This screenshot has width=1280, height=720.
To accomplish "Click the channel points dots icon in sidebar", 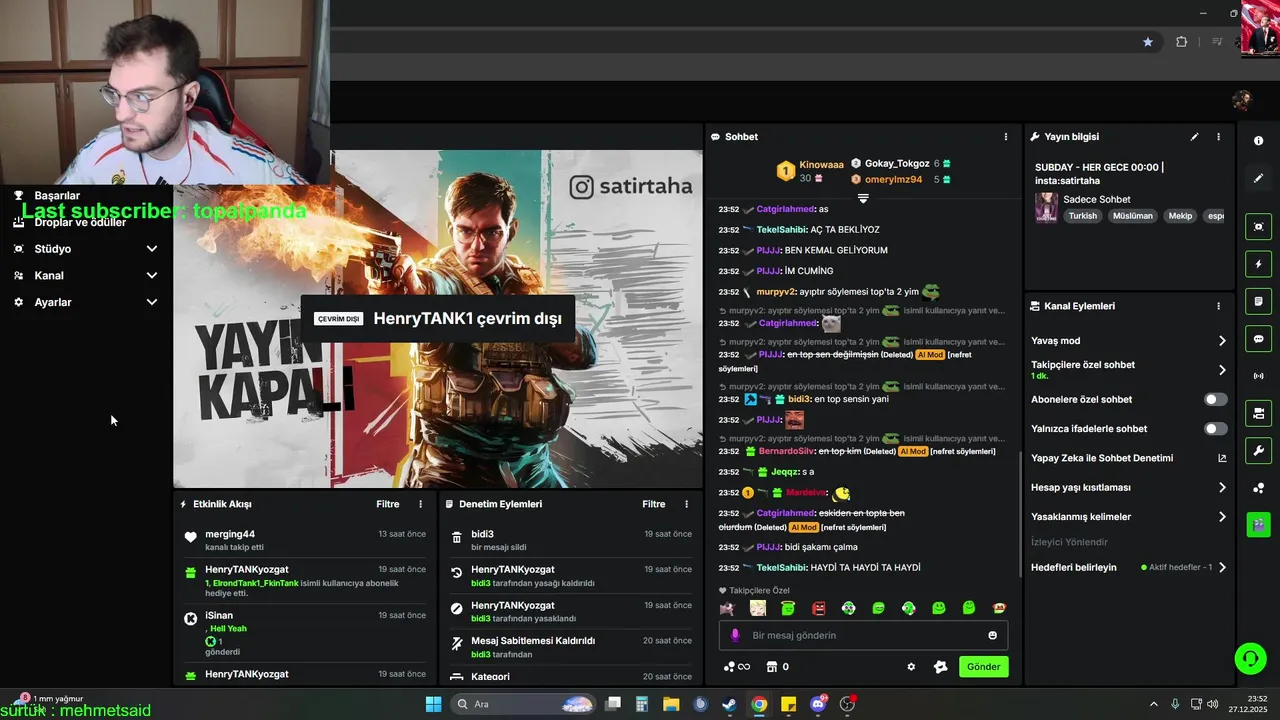I will [1258, 488].
